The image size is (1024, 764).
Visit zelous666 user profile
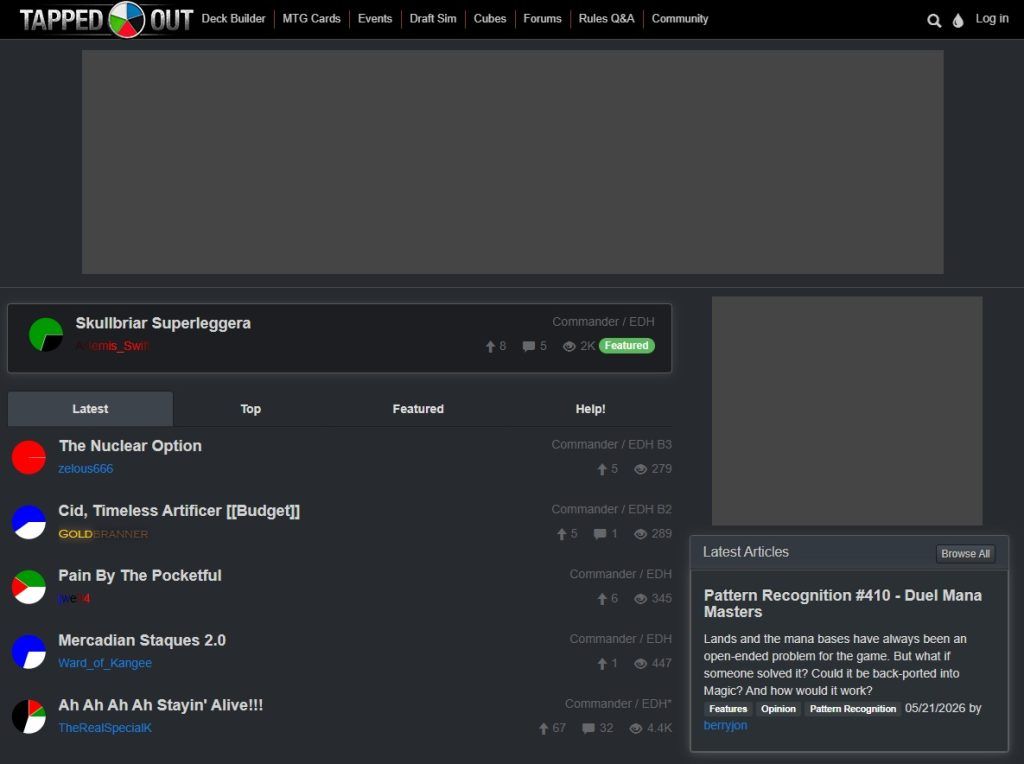coord(86,469)
